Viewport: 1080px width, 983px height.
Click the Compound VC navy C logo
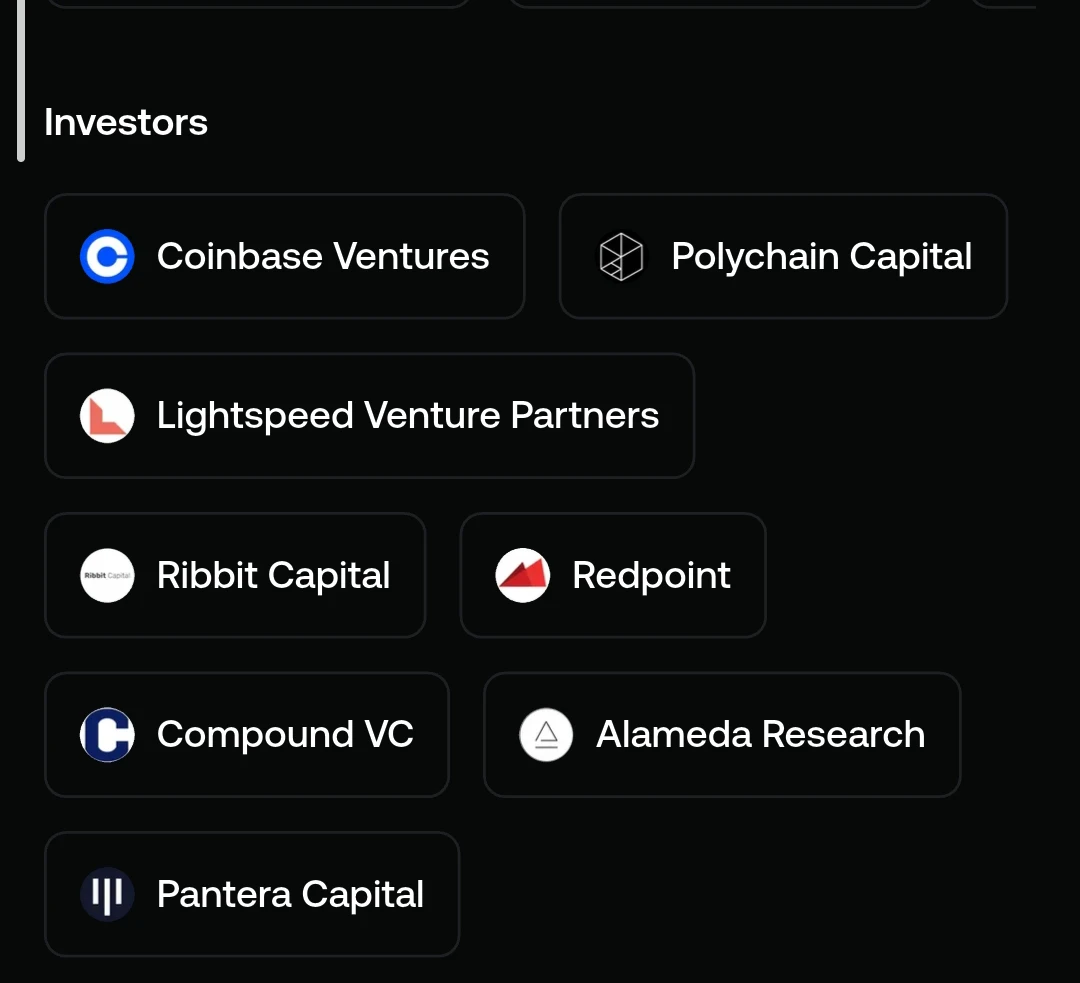point(107,734)
